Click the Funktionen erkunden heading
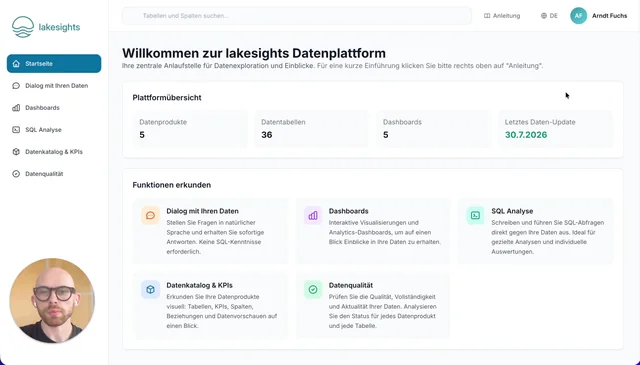 click(172, 185)
